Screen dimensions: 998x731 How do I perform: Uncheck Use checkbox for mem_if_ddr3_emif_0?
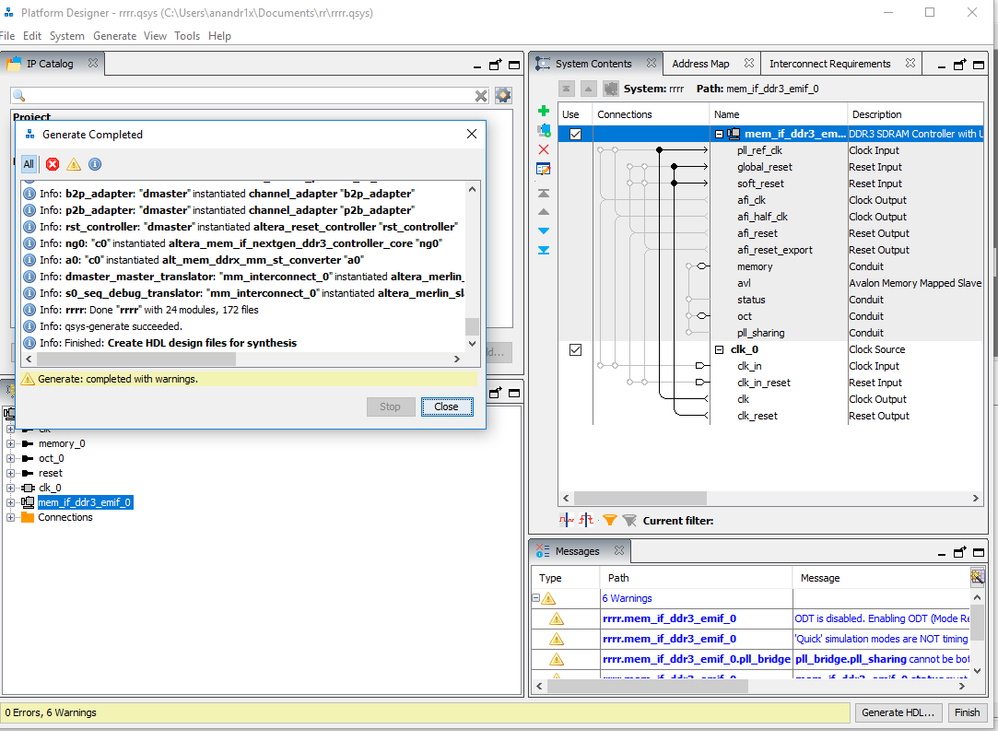575,134
